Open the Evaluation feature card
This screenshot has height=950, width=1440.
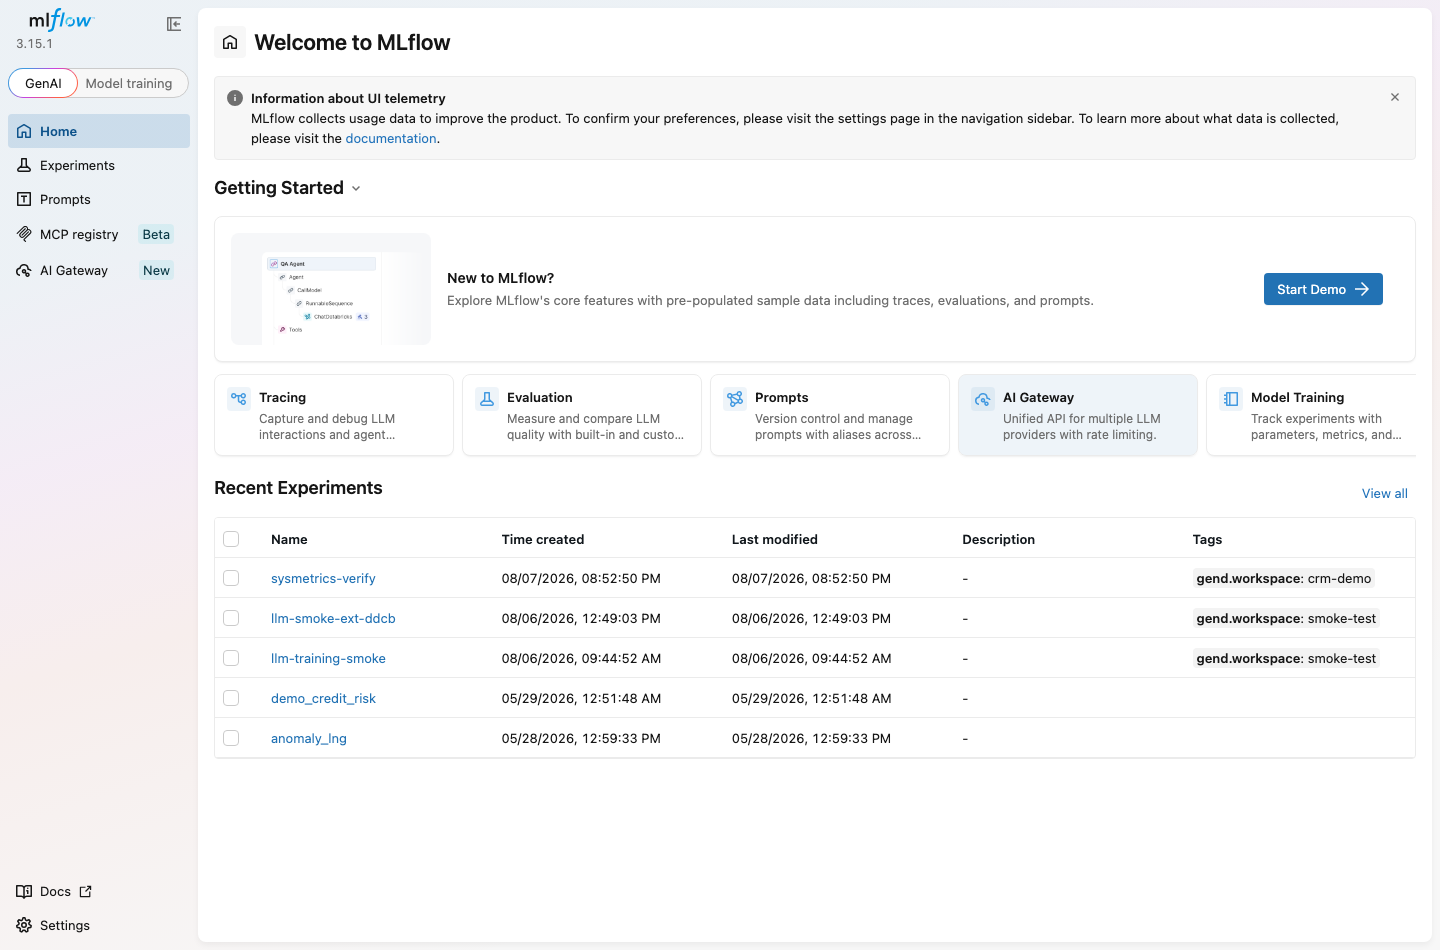click(x=582, y=415)
